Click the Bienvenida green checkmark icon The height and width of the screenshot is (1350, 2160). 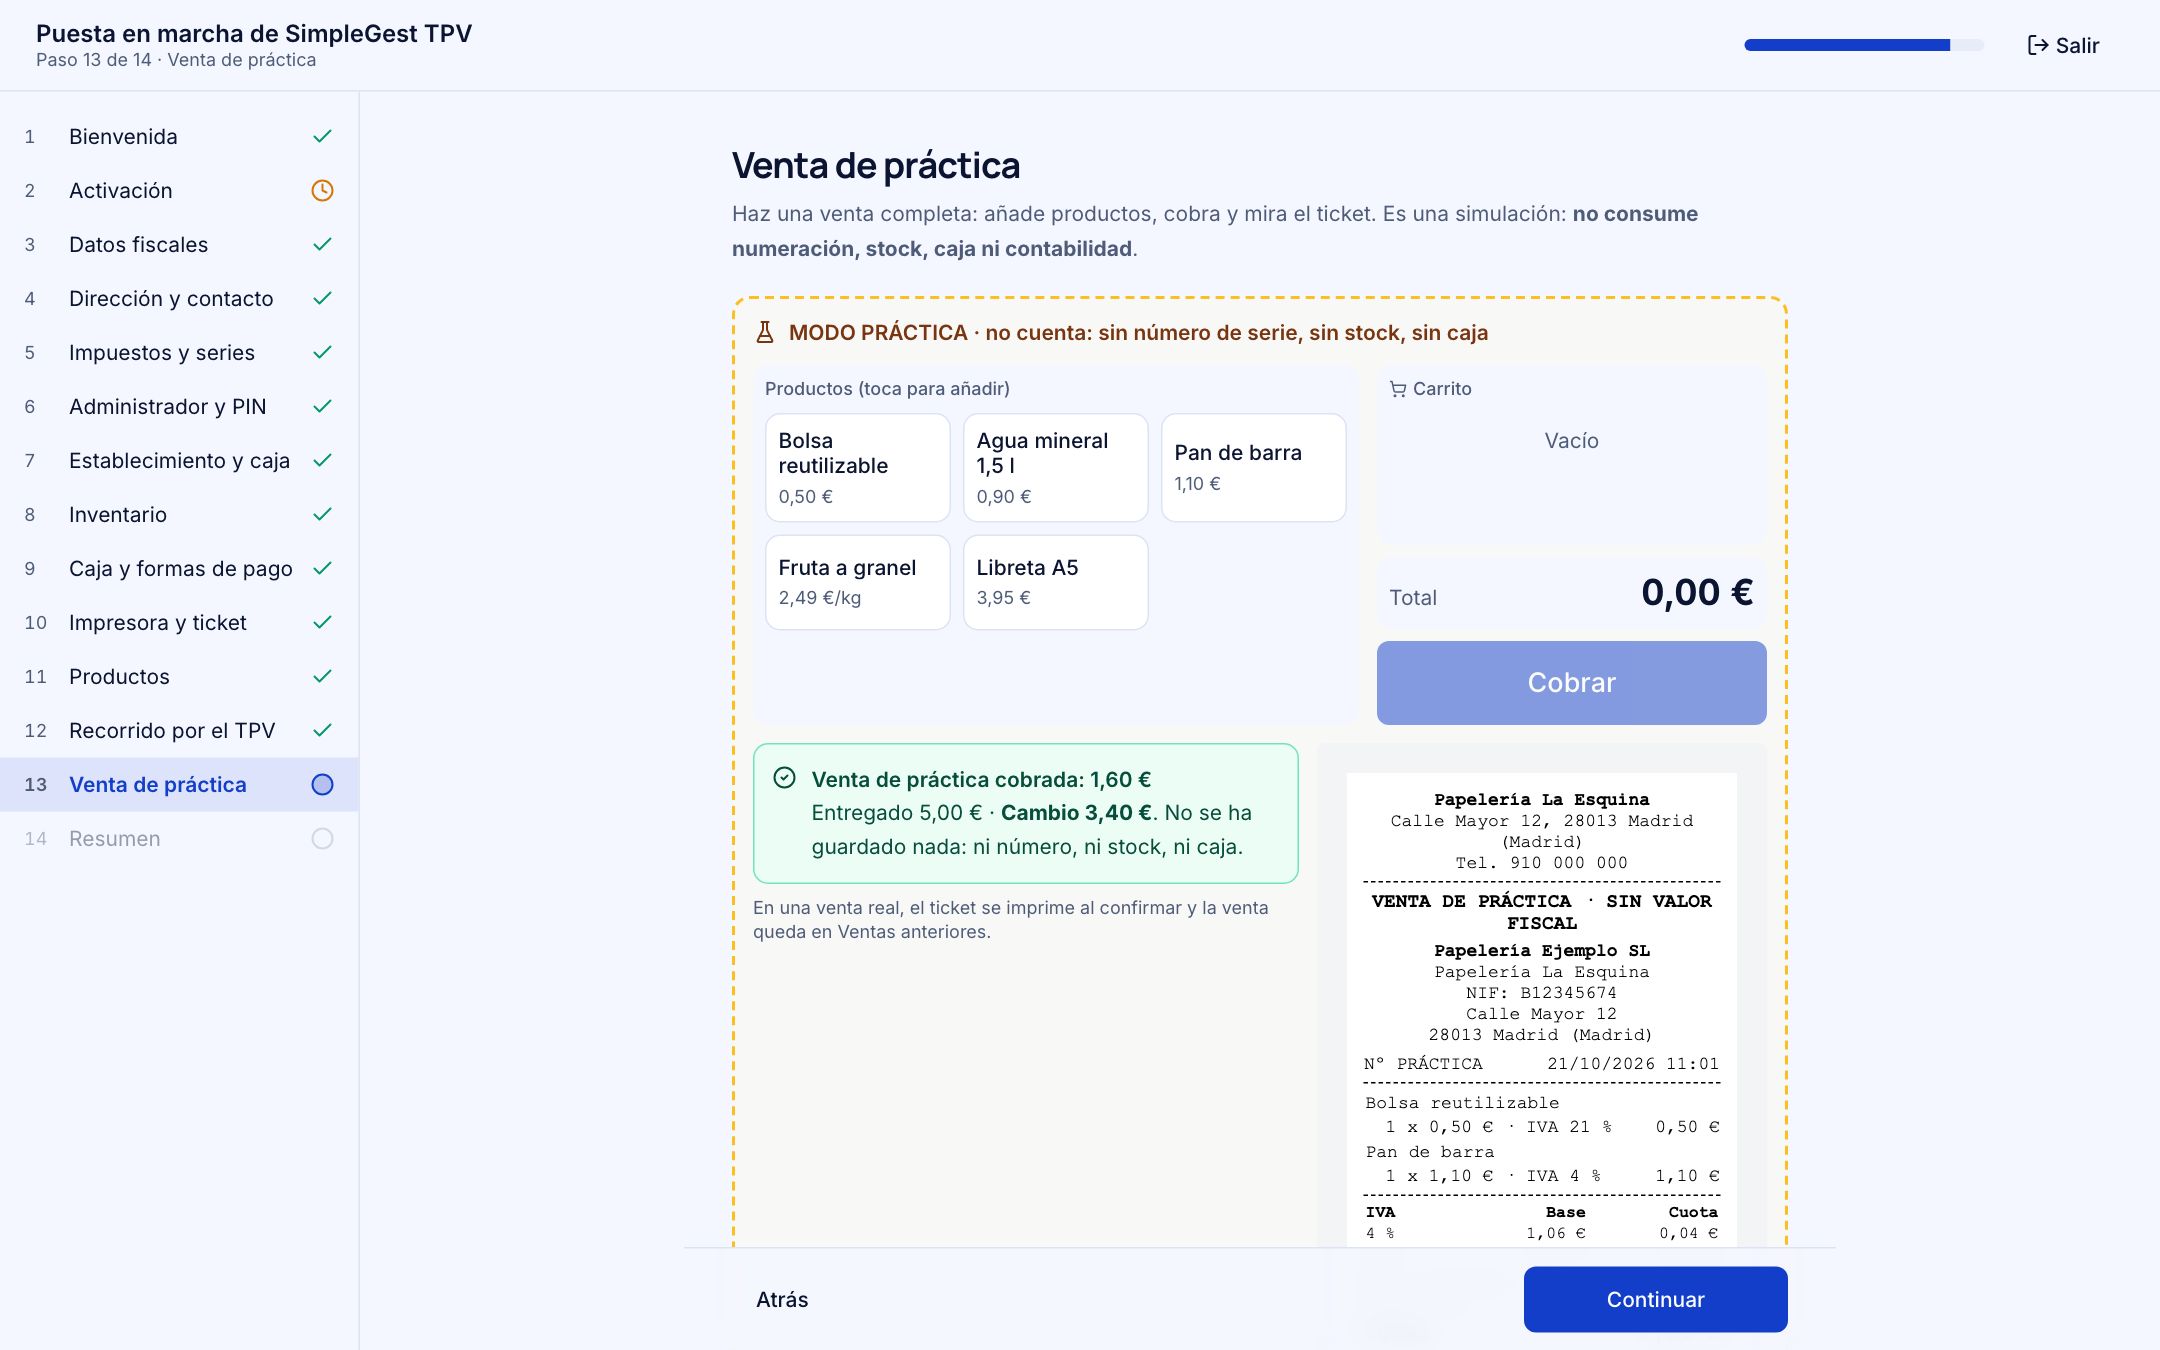point(322,136)
